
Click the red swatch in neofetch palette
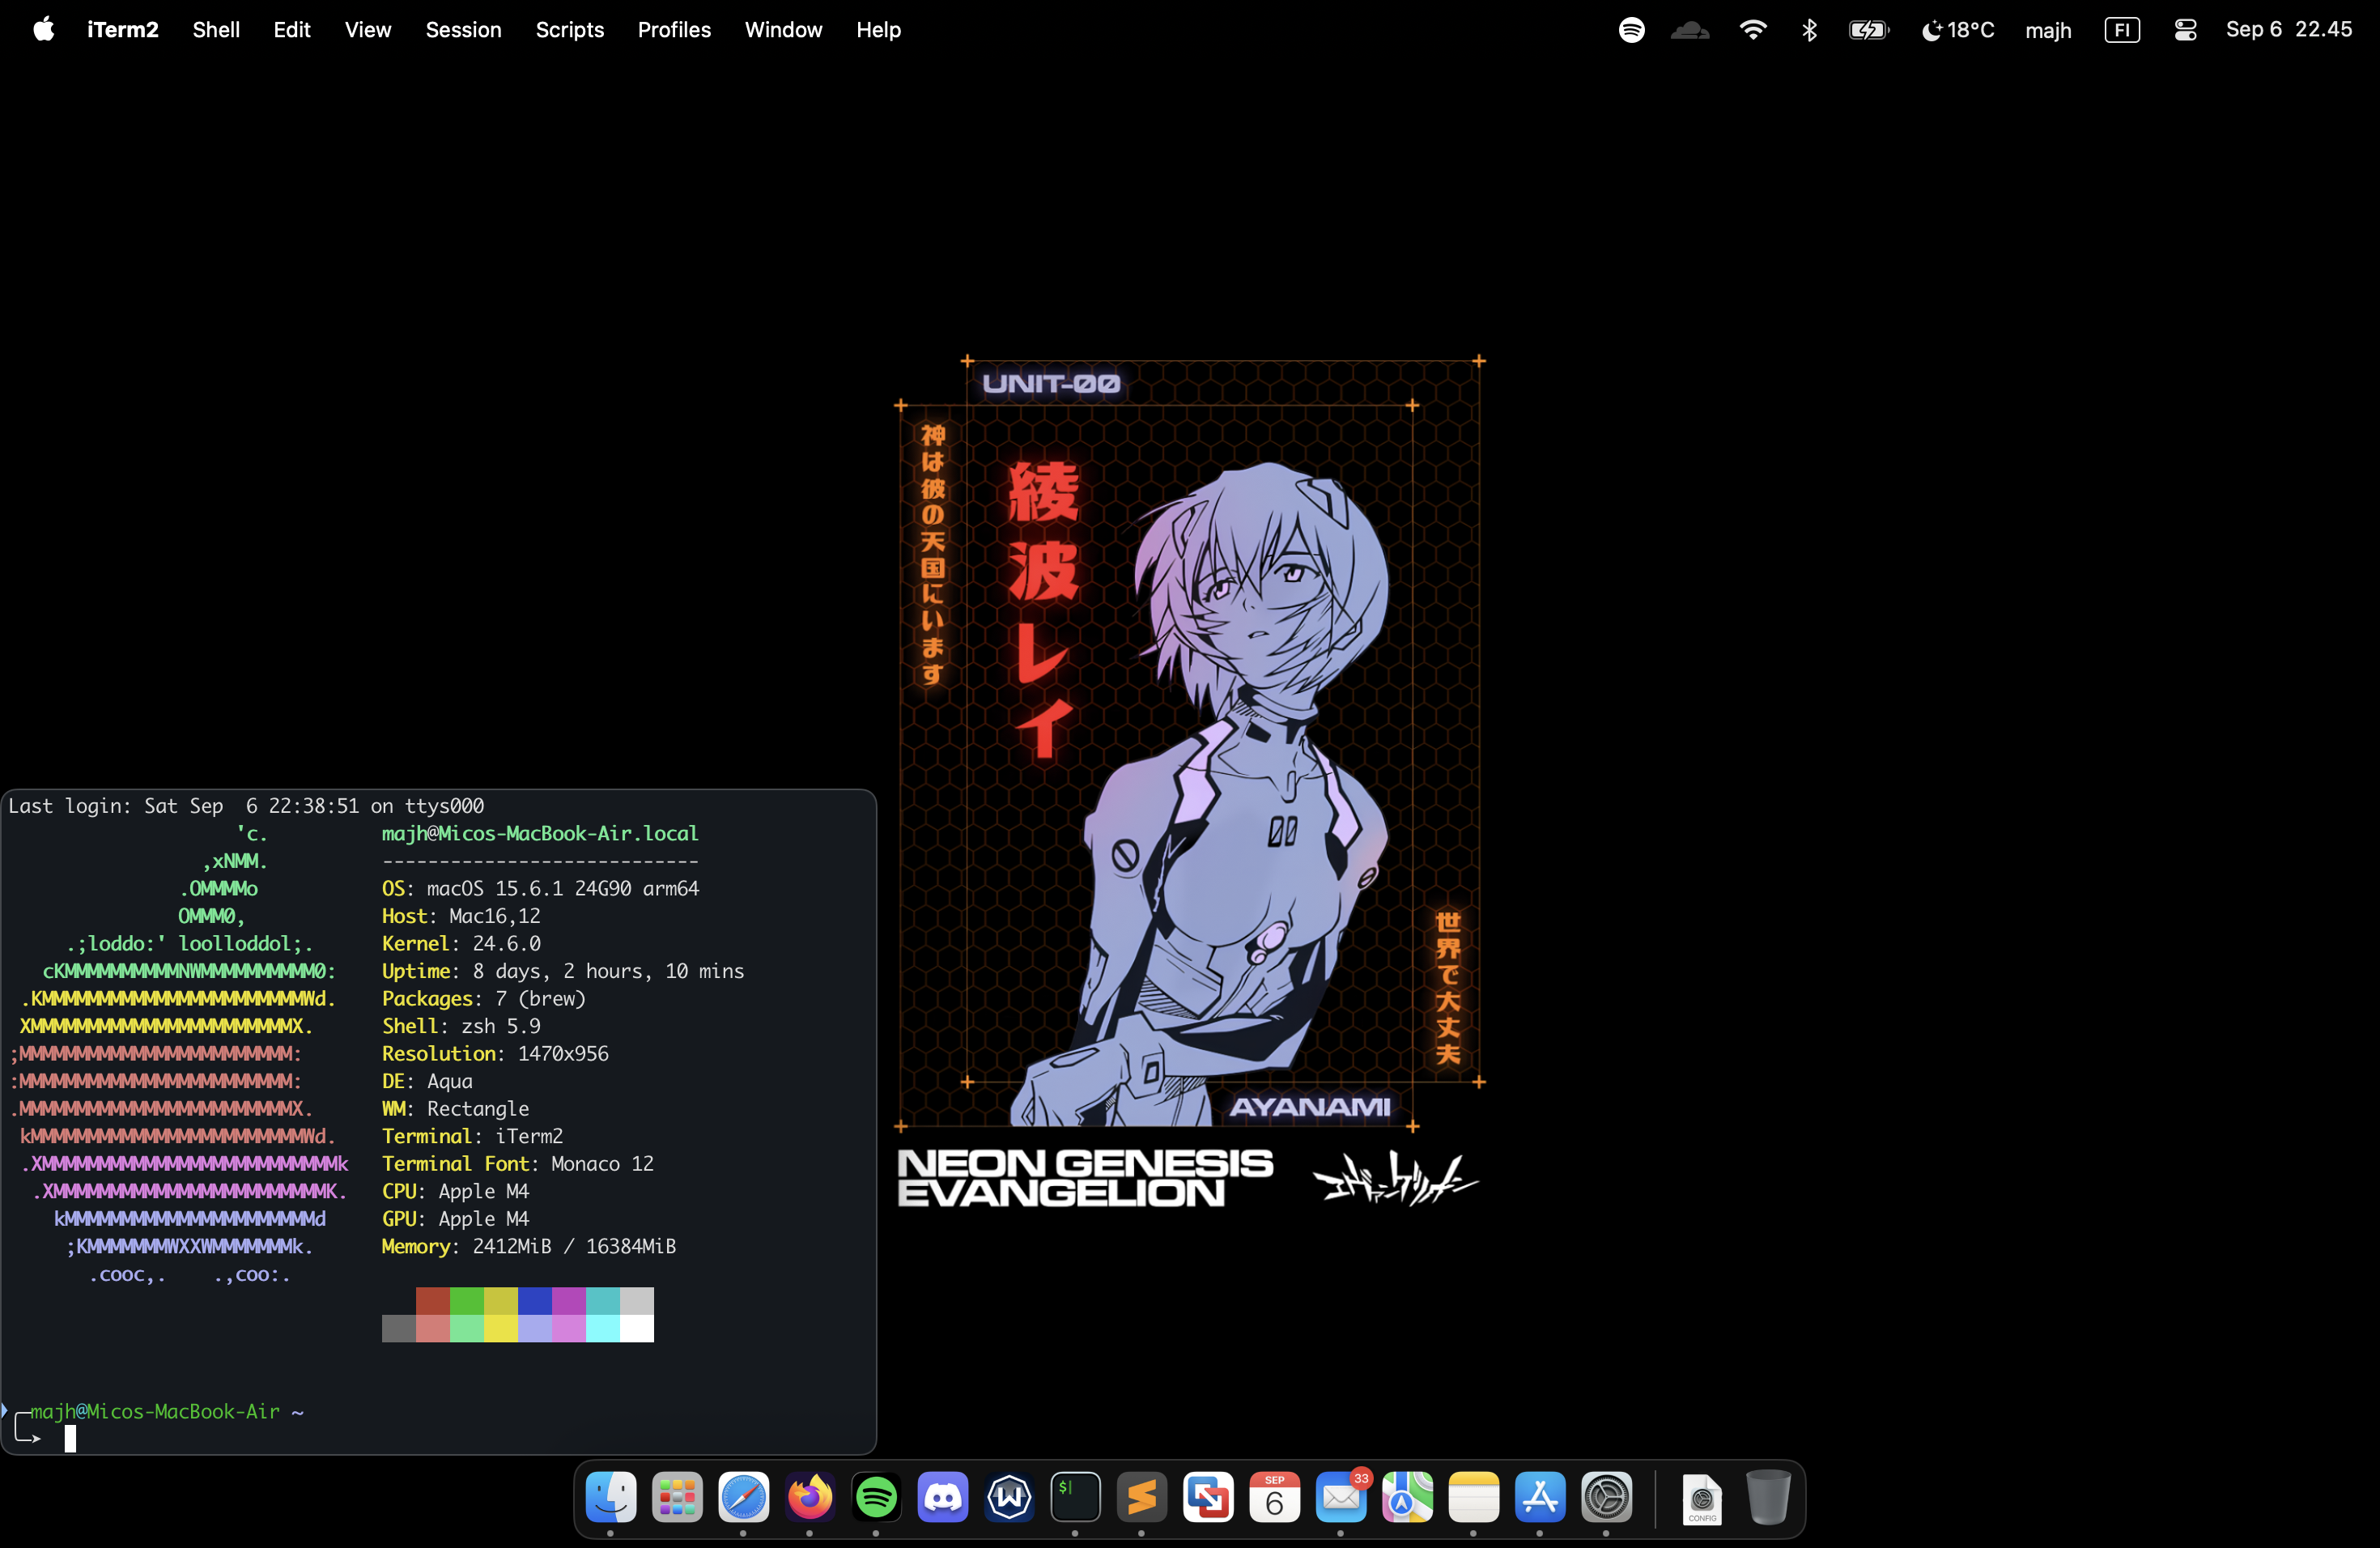coord(433,1301)
